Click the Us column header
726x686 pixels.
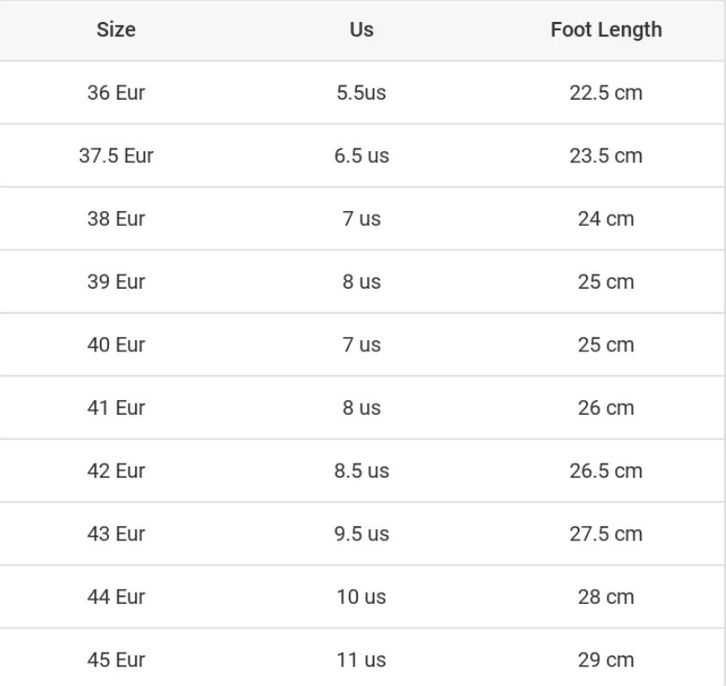(361, 30)
